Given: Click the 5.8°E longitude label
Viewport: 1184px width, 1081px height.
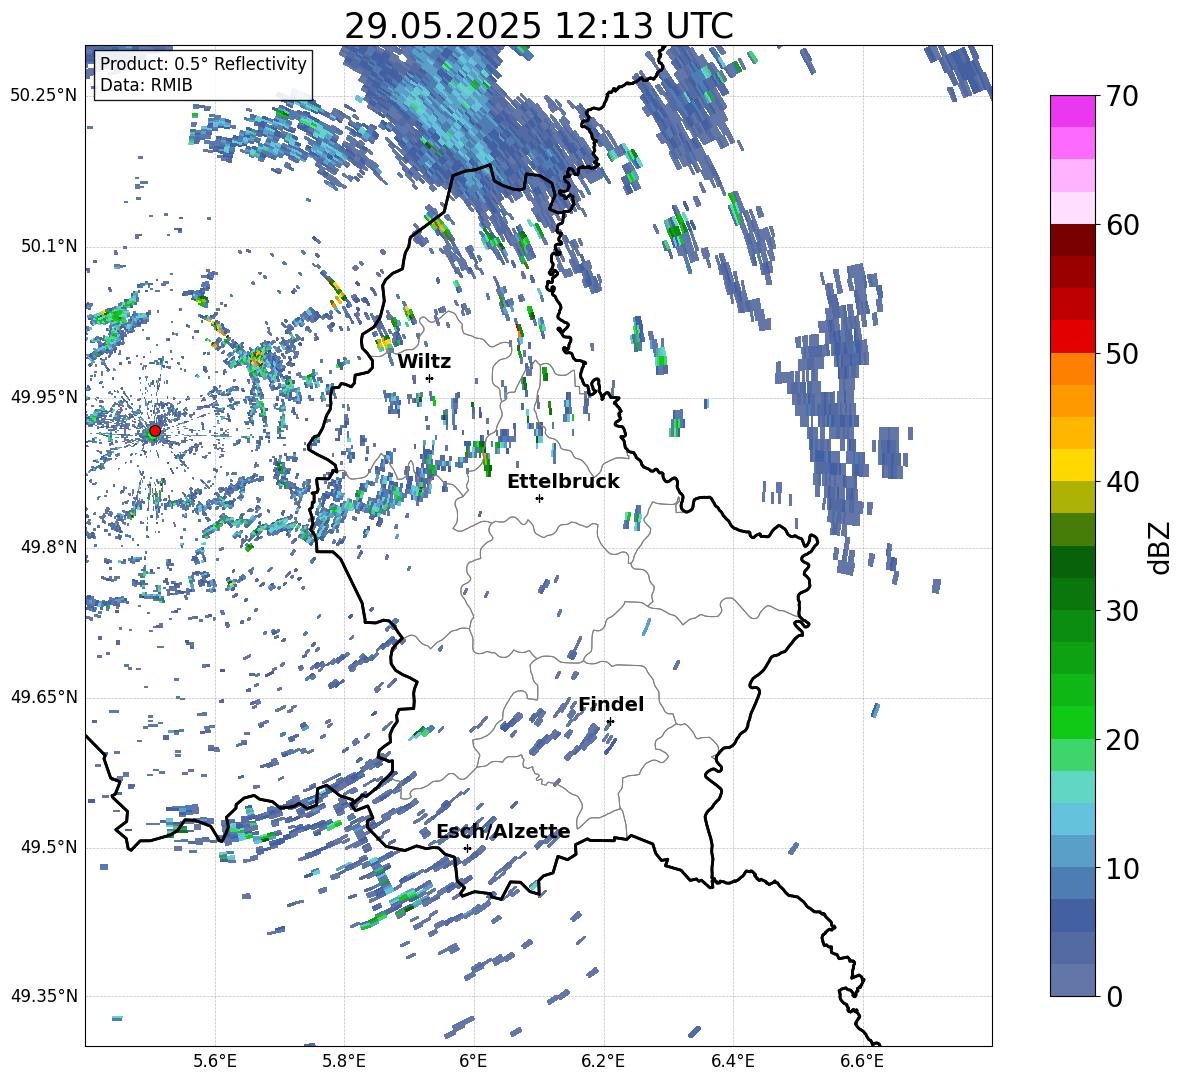Looking at the screenshot, I should point(344,1062).
